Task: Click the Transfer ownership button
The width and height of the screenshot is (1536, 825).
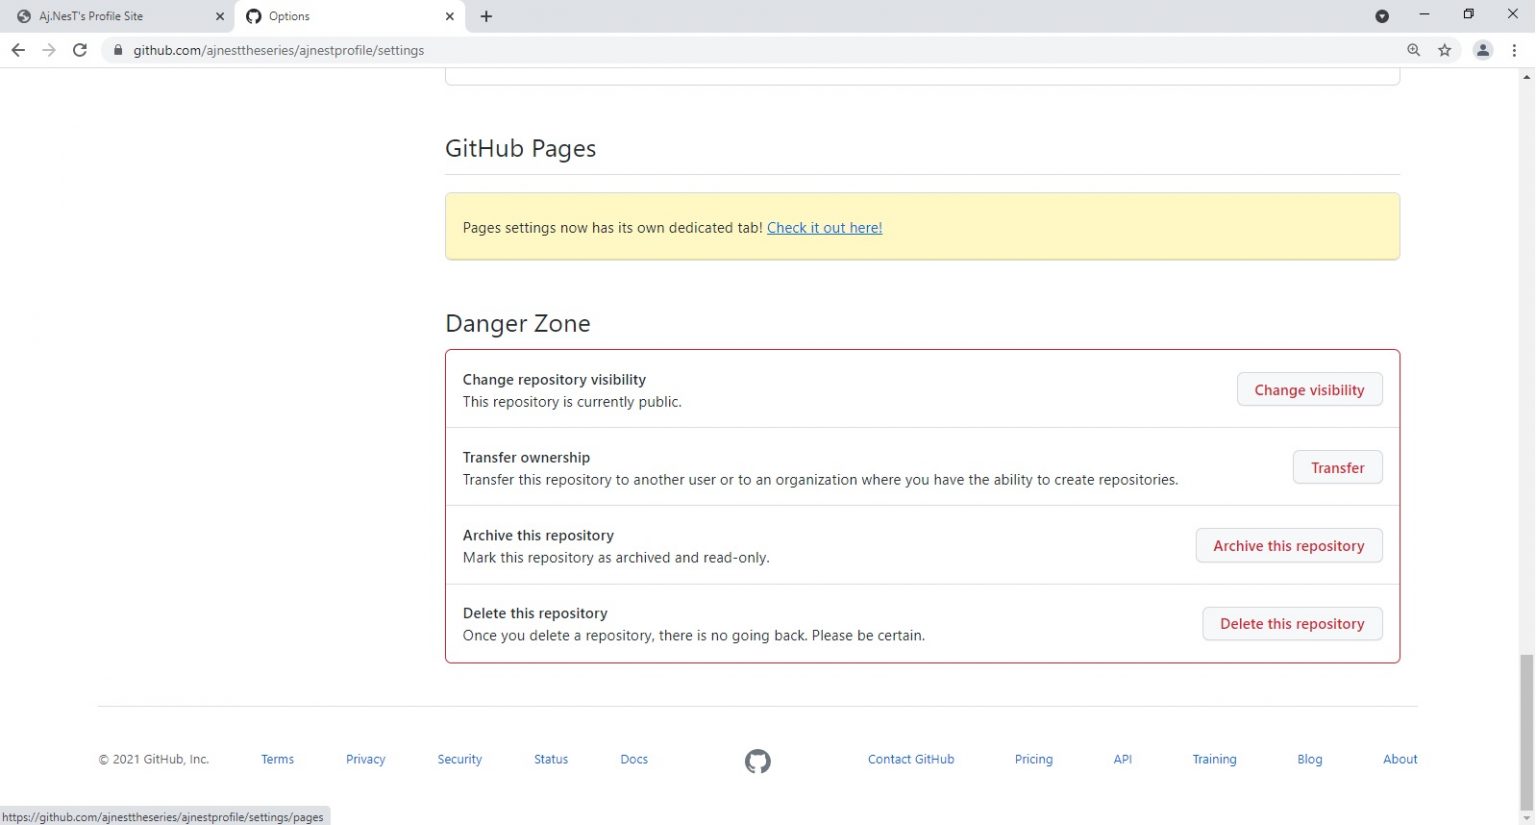Action: pos(1337,468)
